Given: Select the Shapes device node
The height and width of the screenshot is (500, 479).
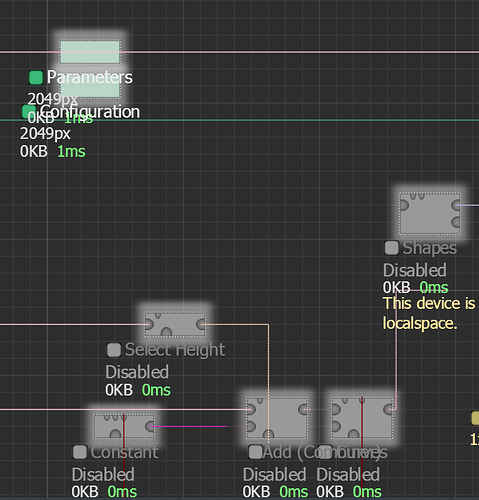Looking at the screenshot, I should pyautogui.click(x=430, y=213).
